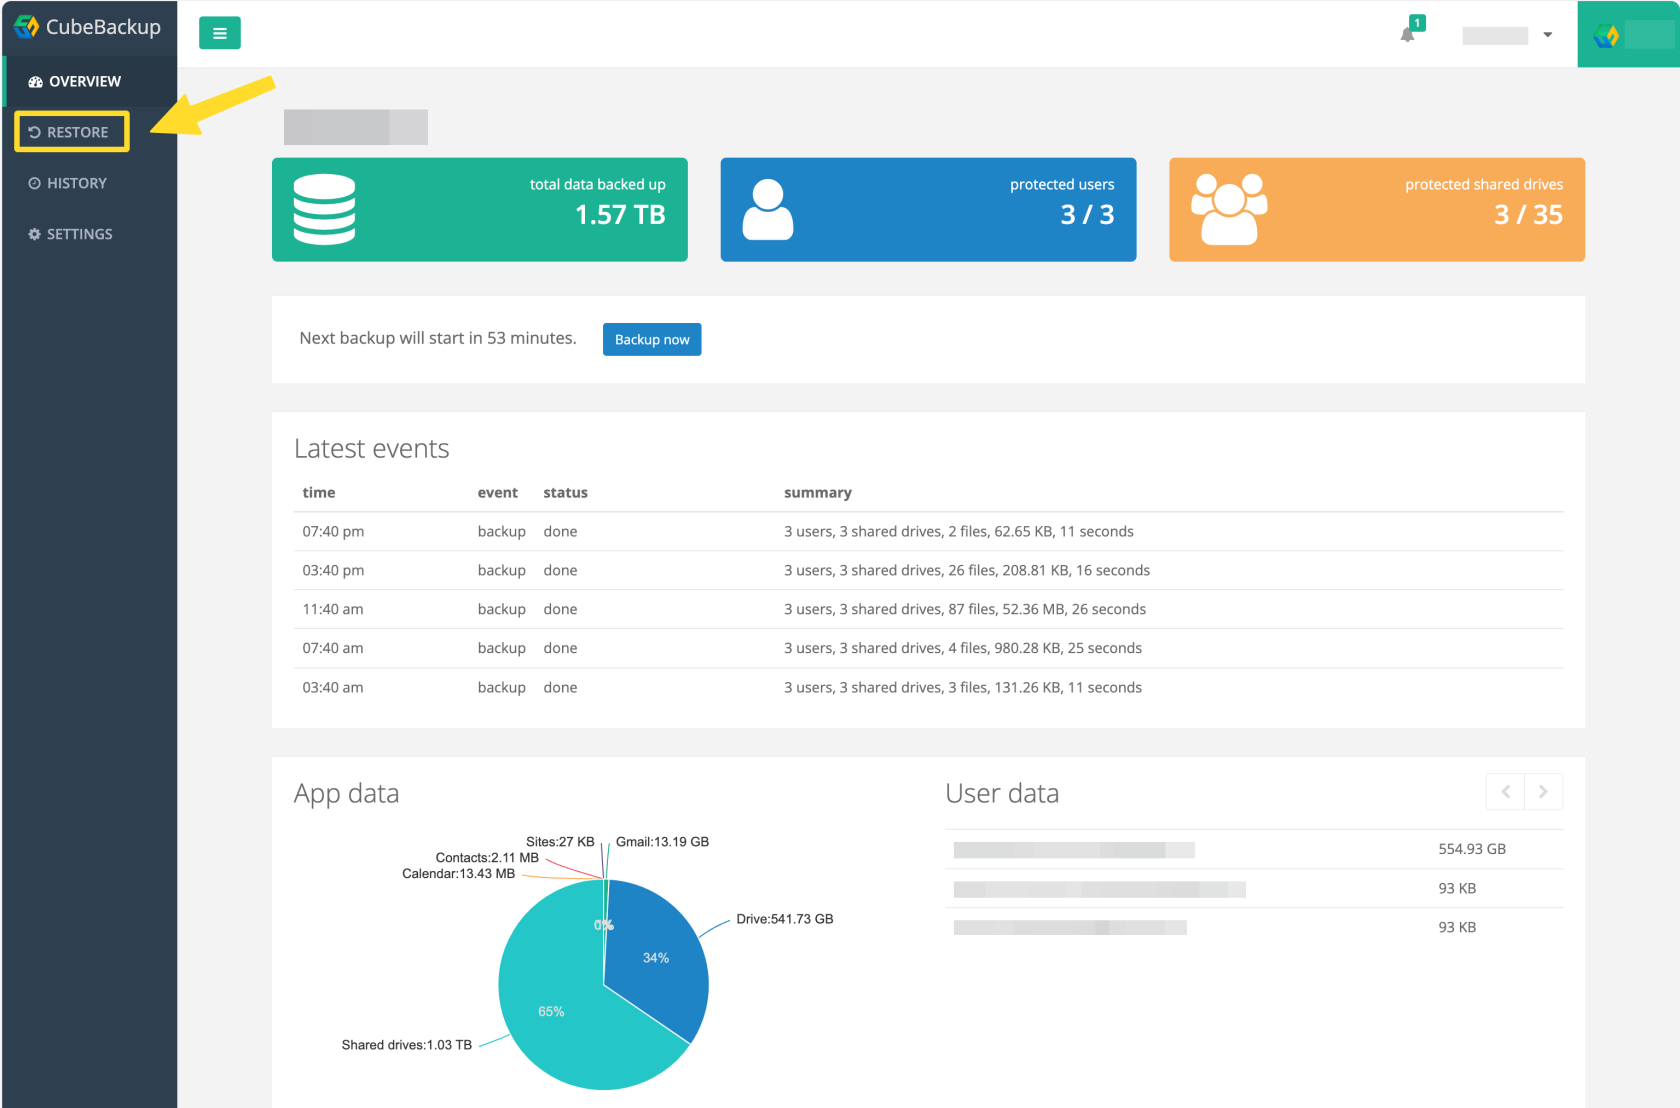Click the summary column header

(818, 493)
